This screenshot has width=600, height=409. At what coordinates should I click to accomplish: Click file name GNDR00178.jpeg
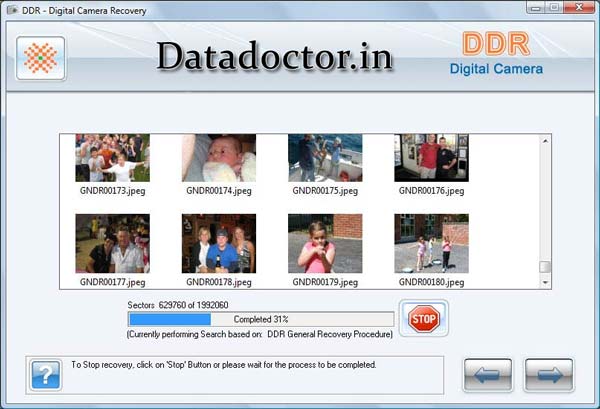click(219, 282)
